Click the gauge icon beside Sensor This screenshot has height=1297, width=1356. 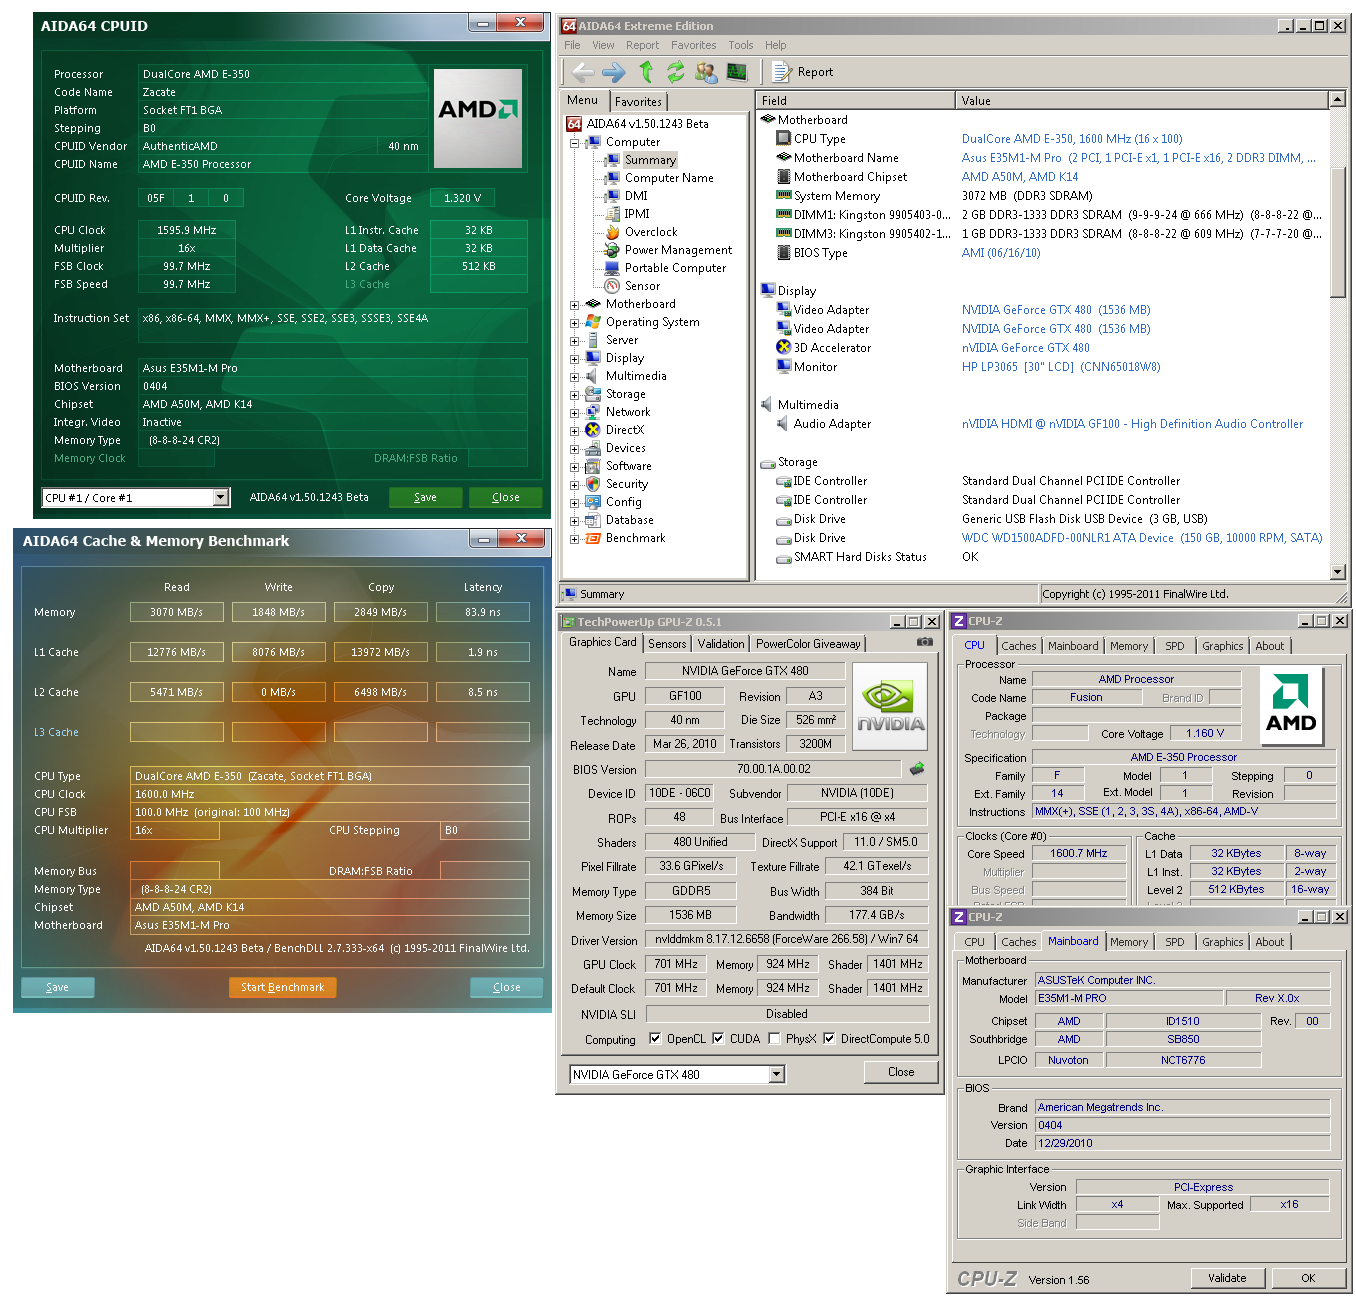[x=613, y=286]
